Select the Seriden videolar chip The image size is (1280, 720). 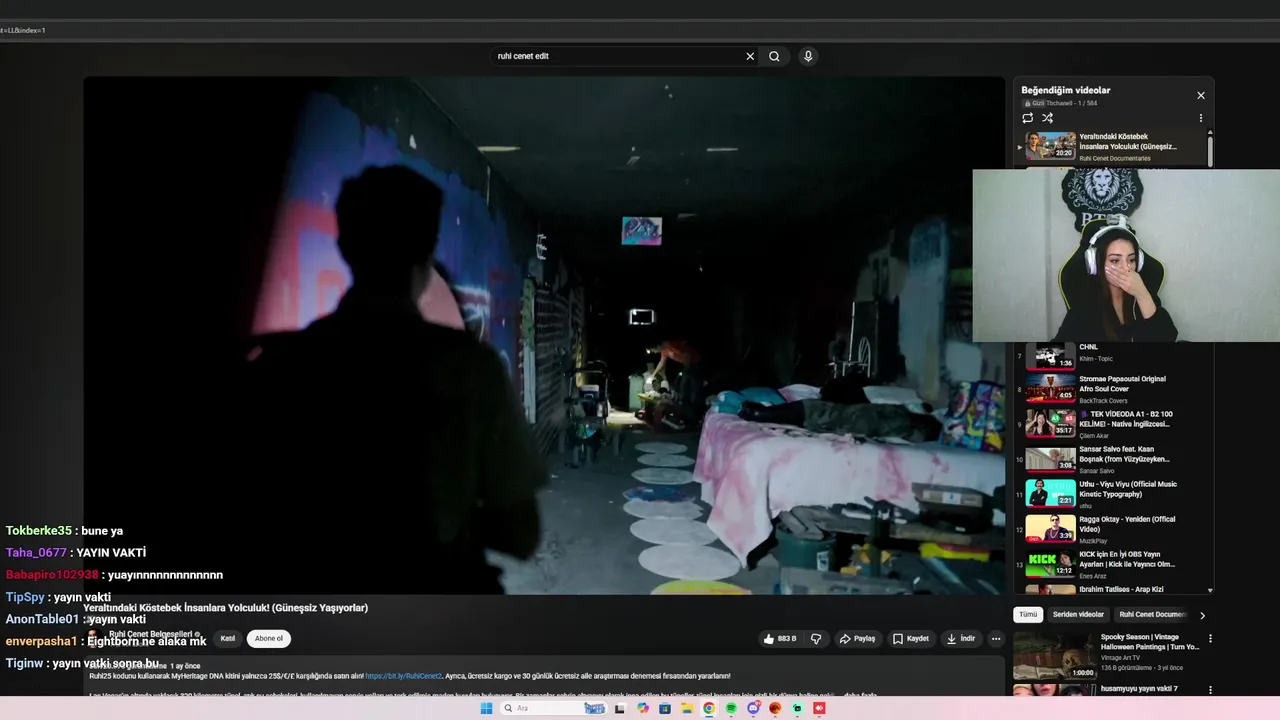1078,615
